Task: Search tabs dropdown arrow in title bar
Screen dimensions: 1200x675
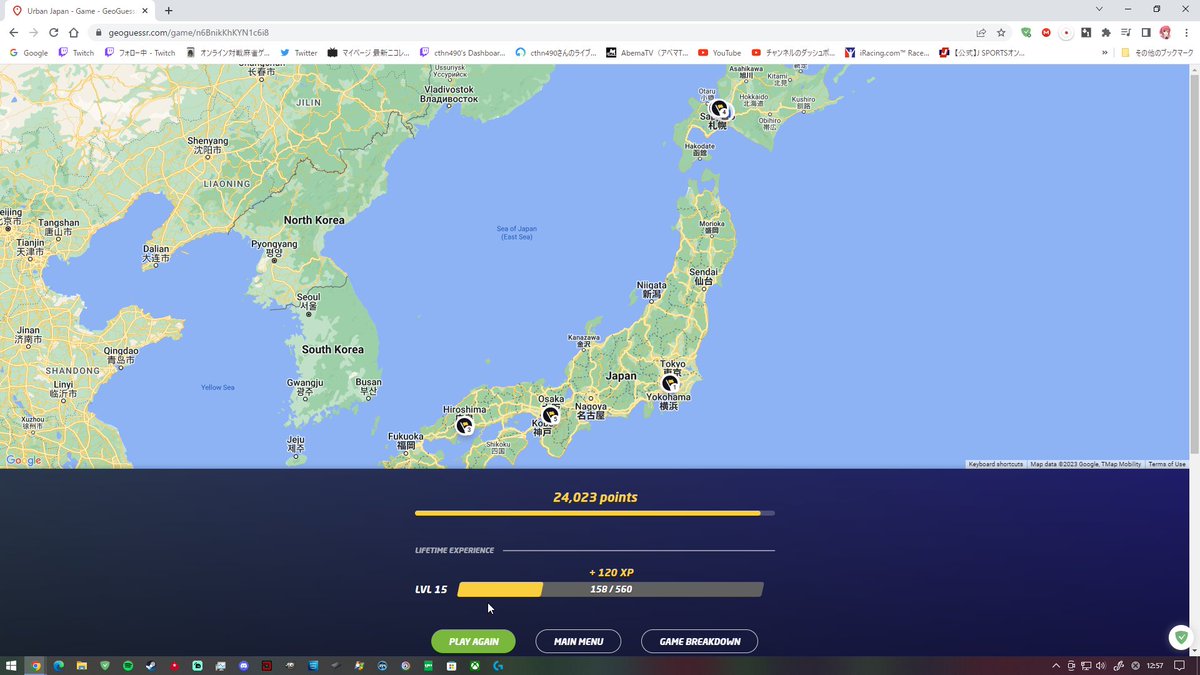Action: [x=1099, y=9]
